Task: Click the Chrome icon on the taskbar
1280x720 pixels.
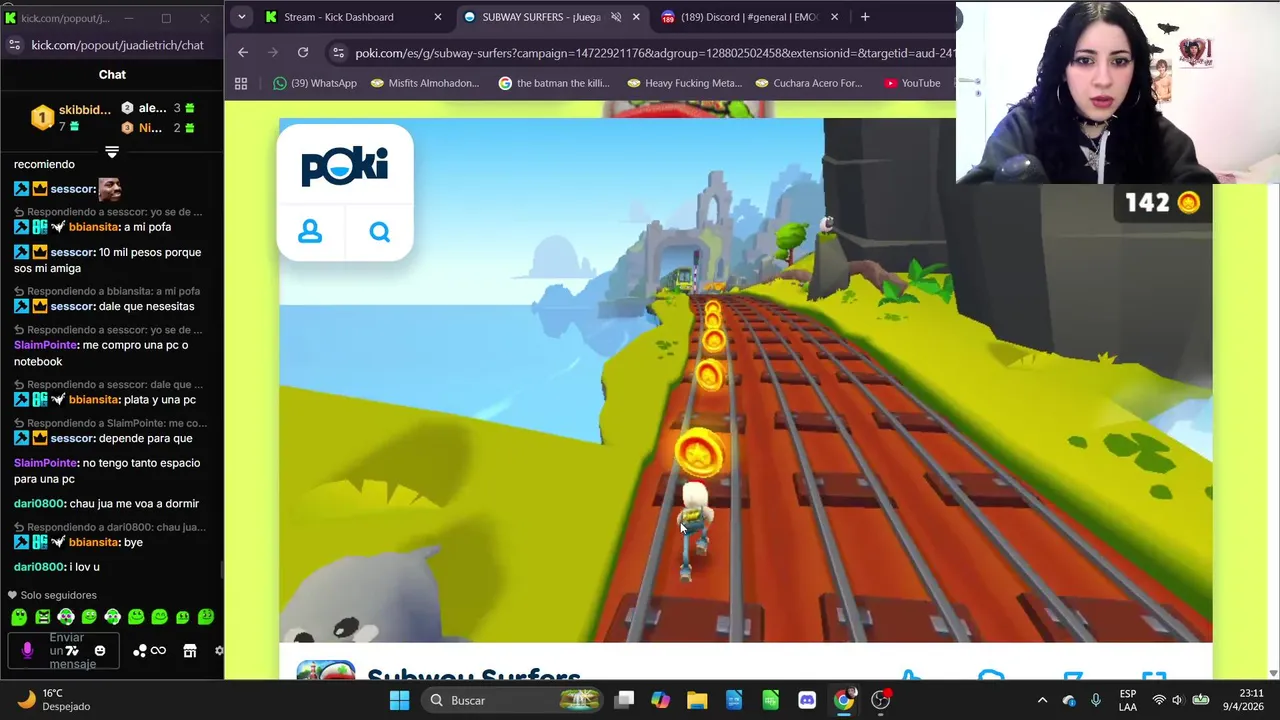Action: [844, 700]
